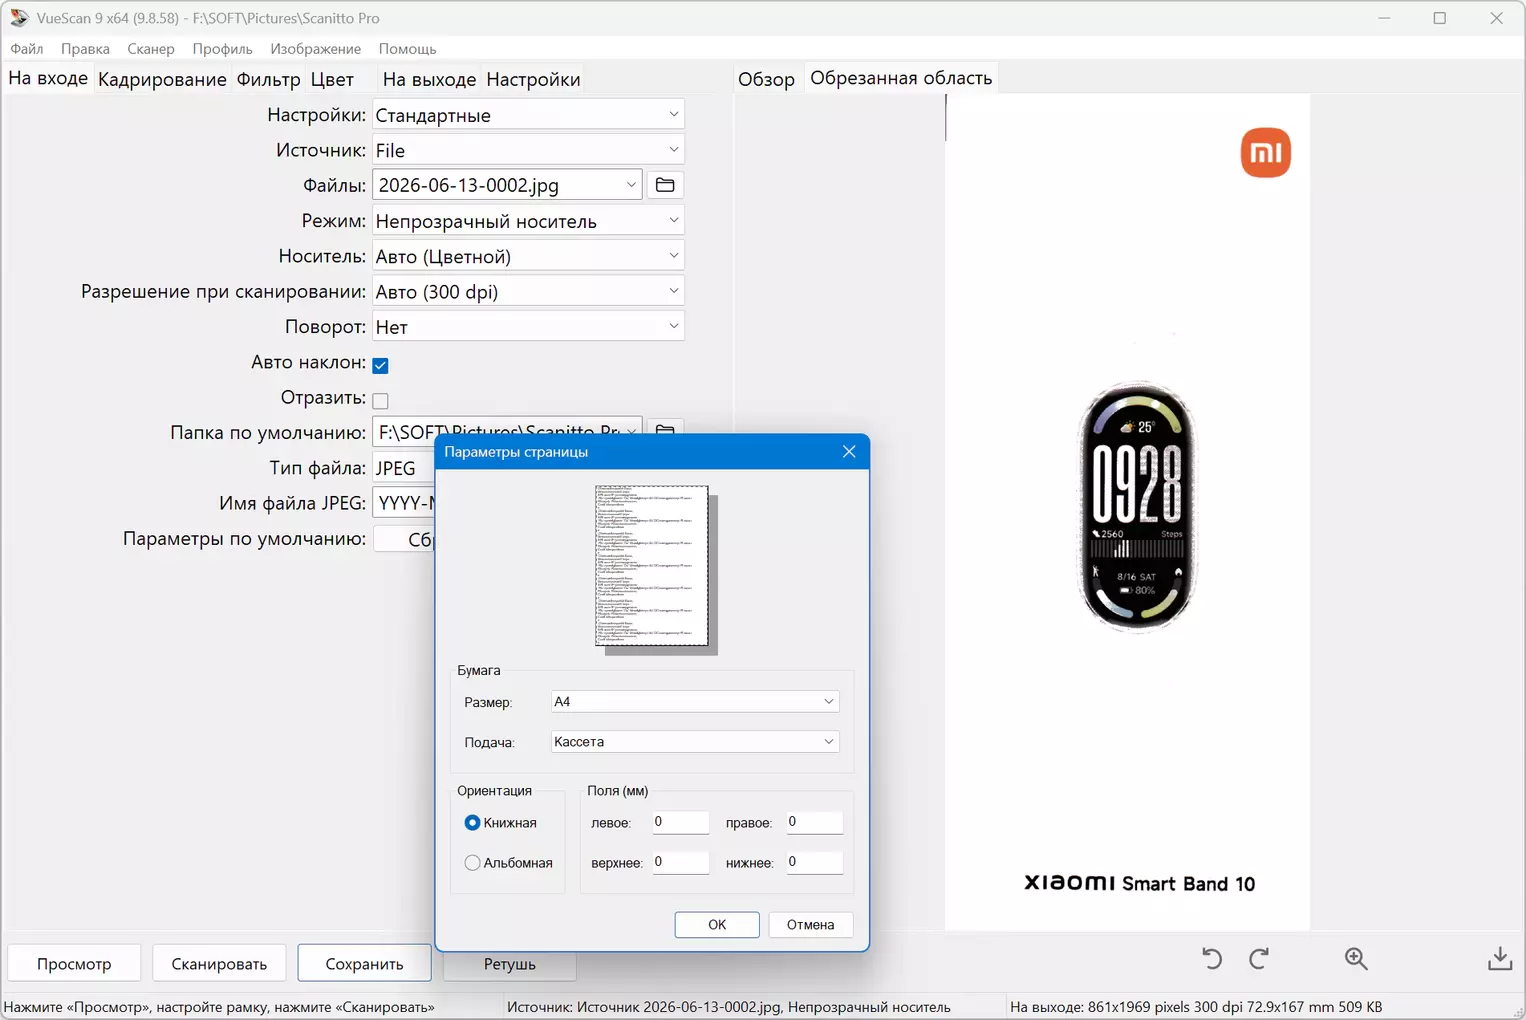
Task: Rotate image counterclockwise with the undo-arrow icon
Action: tap(1212, 959)
